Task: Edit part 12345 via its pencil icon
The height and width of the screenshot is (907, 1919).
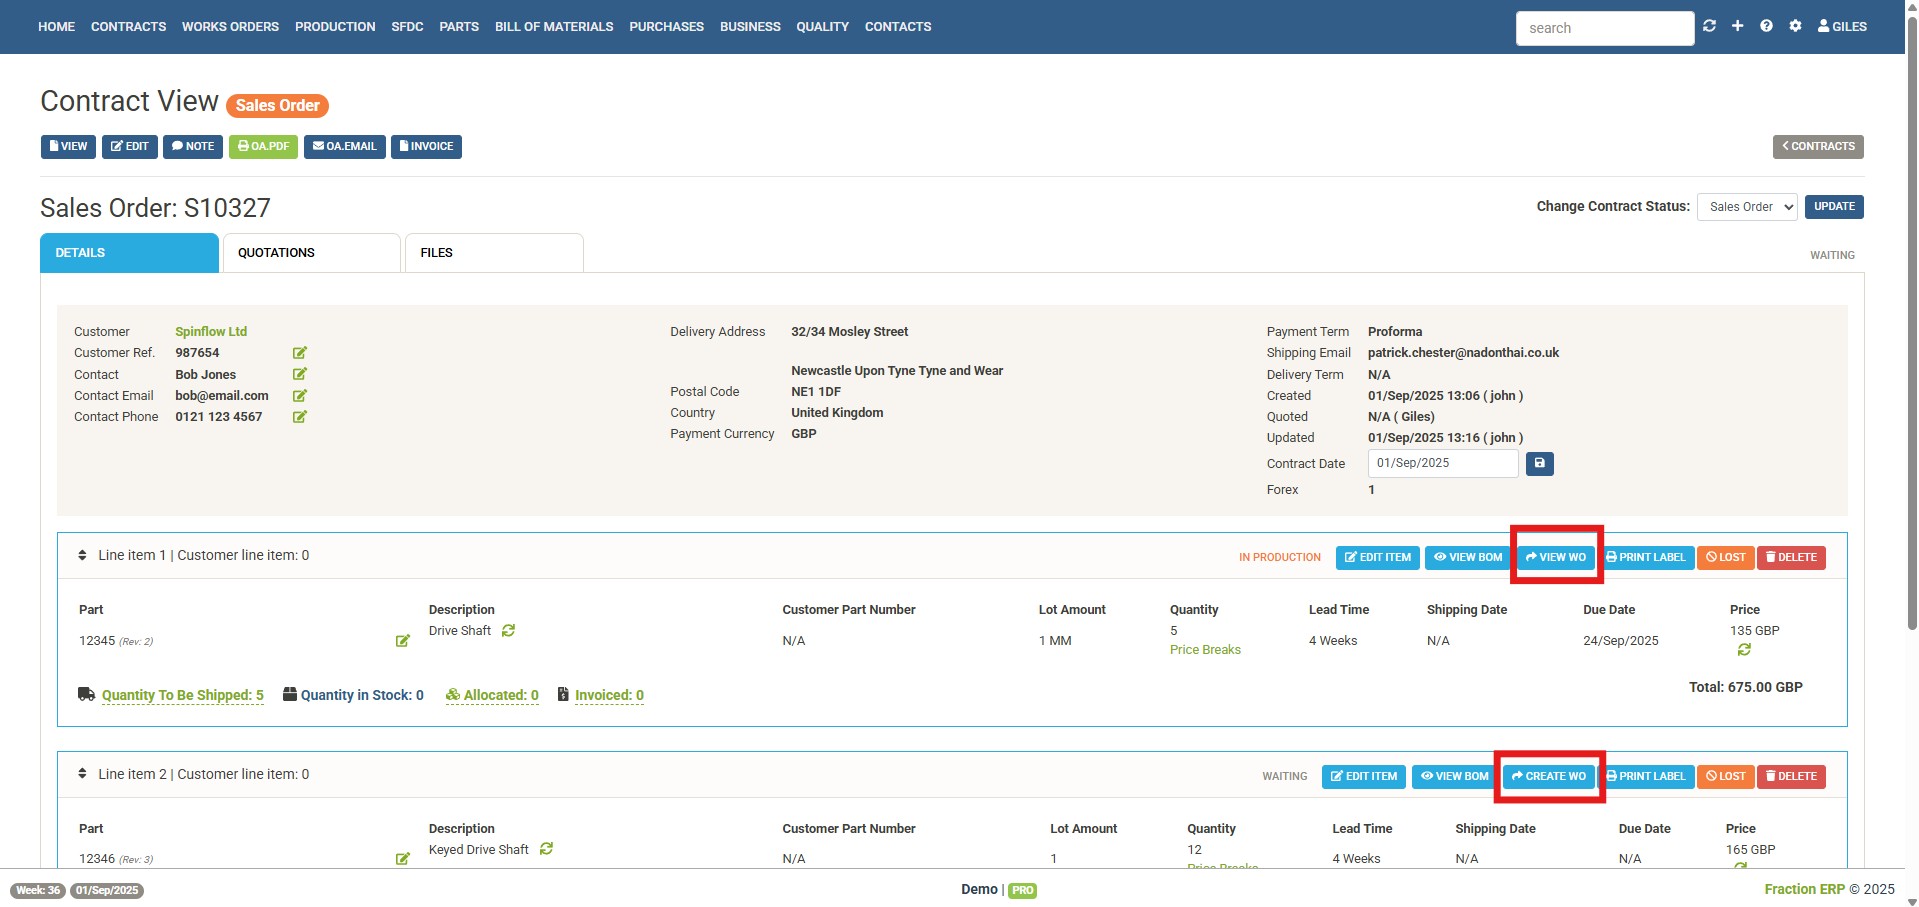Action: [403, 641]
